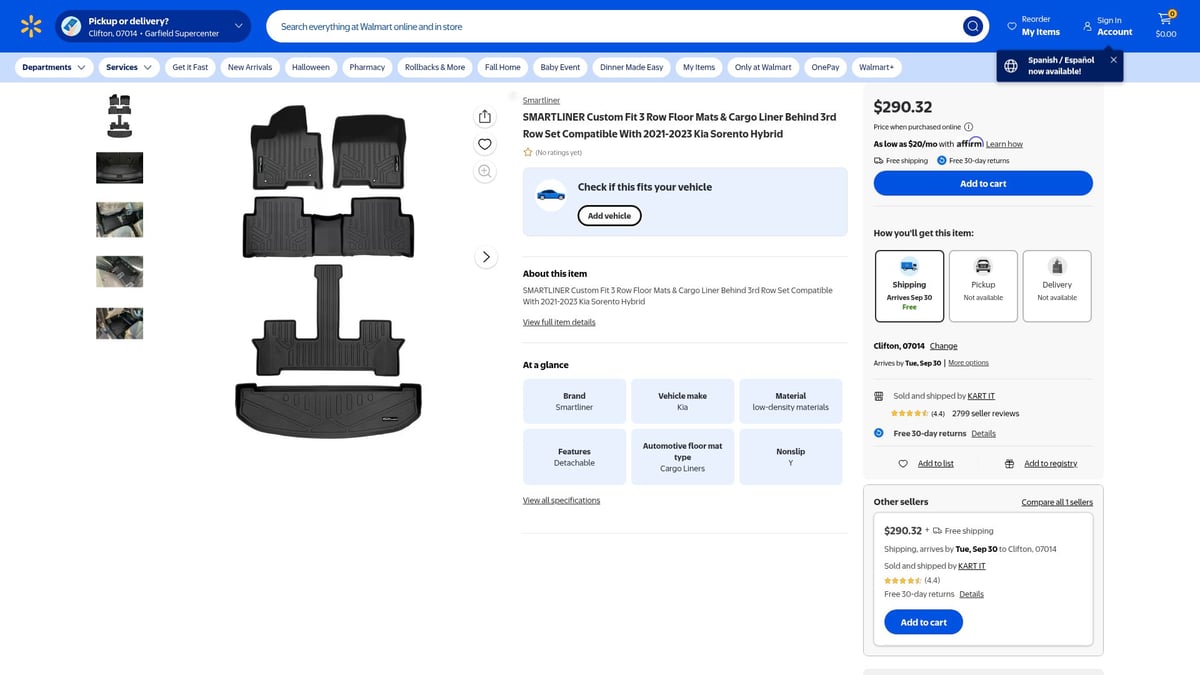Select the second product thumbnail
This screenshot has width=1200, height=675.
(x=120, y=168)
